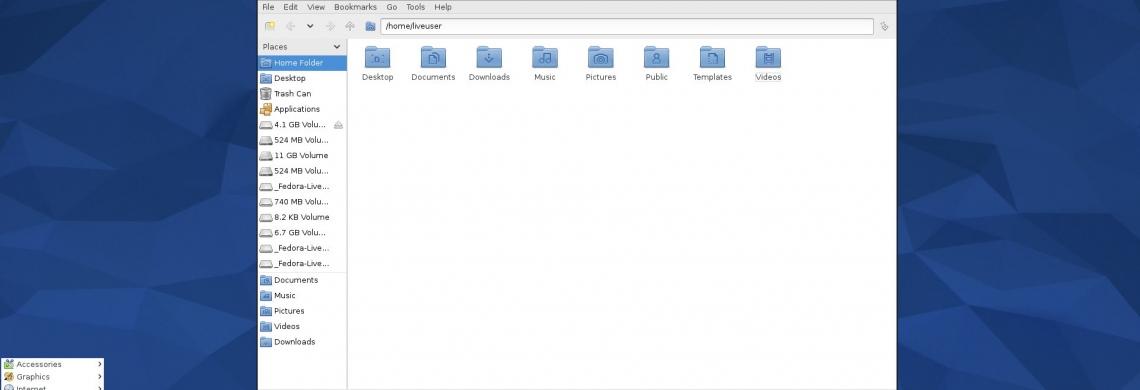Open Documents bookmark in Places sidebar

(302, 280)
